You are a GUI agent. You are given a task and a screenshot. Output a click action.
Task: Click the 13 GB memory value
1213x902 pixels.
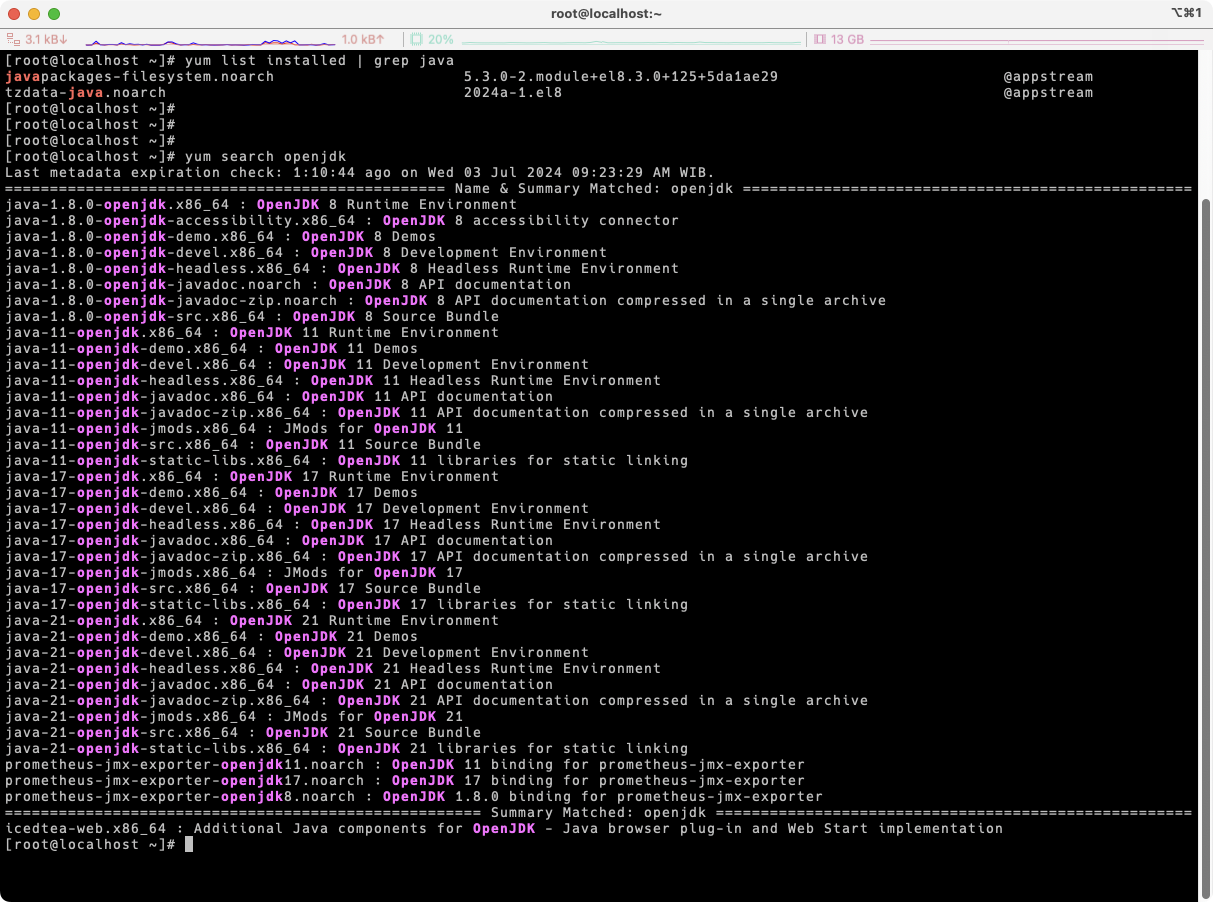coord(847,39)
